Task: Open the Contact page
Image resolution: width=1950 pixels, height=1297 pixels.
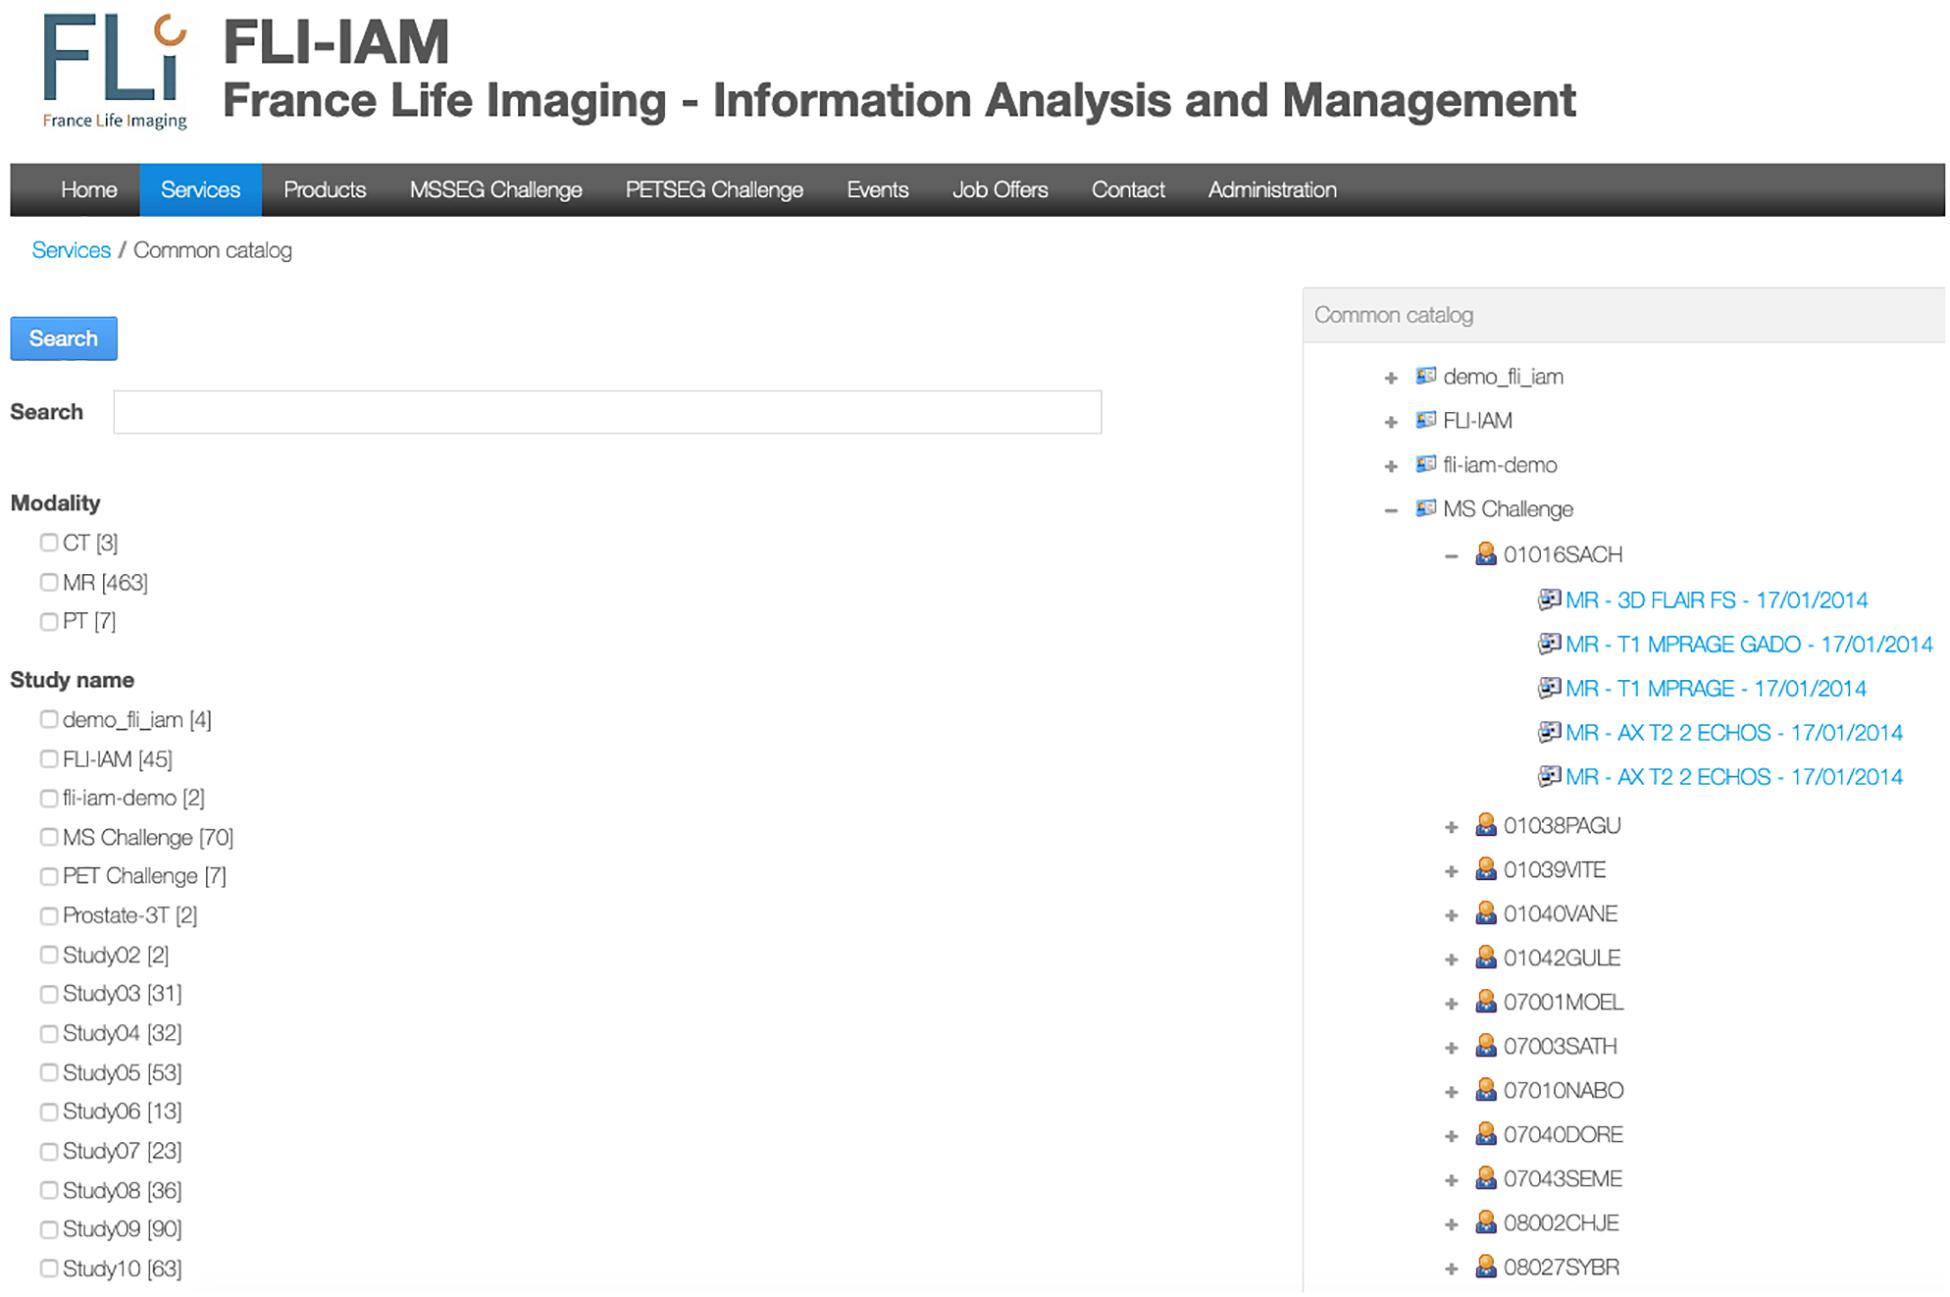Action: pyautogui.click(x=1128, y=190)
